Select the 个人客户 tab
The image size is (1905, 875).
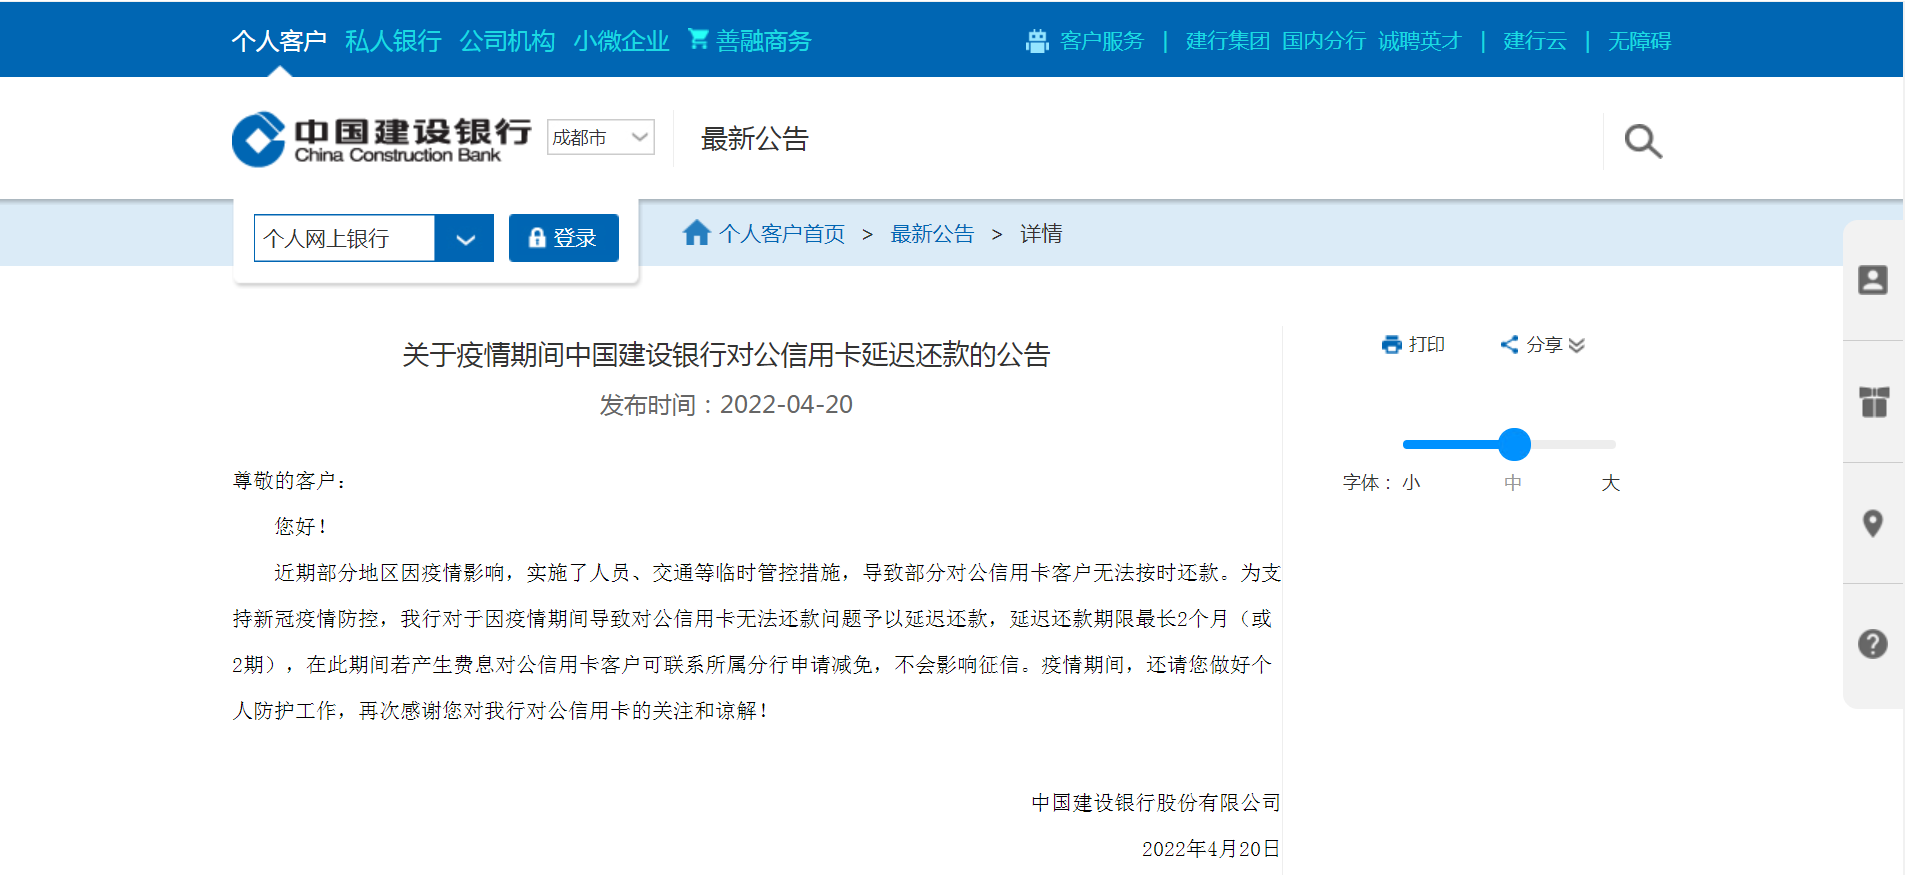279,41
